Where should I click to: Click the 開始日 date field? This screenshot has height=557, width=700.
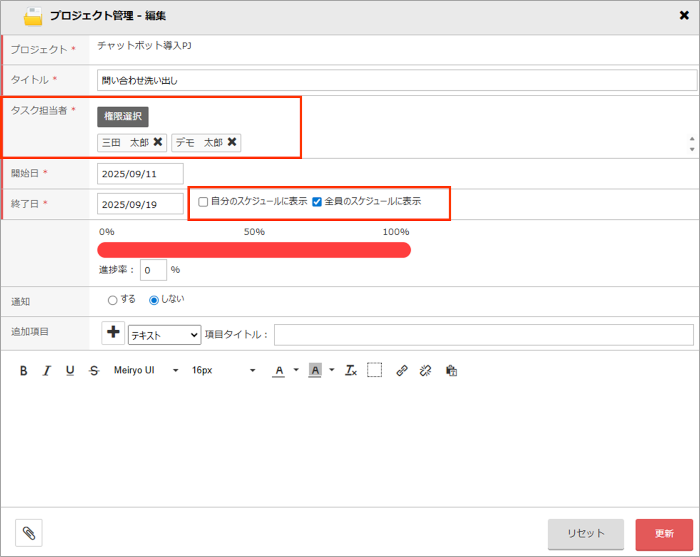coord(140,174)
